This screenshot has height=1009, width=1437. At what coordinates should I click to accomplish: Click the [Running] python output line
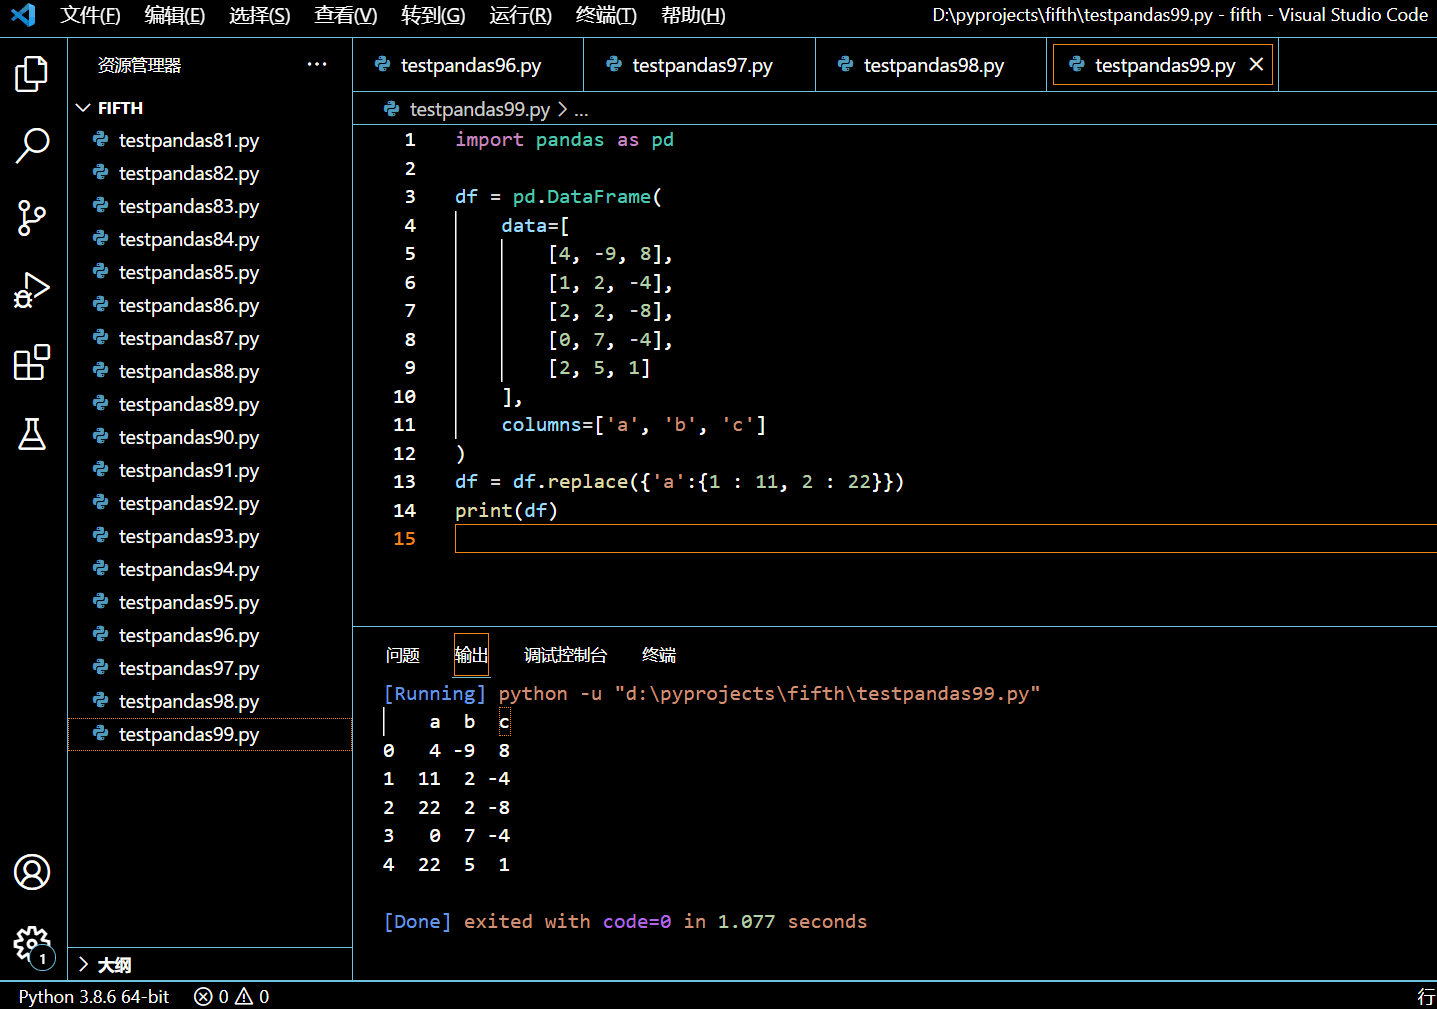[712, 694]
